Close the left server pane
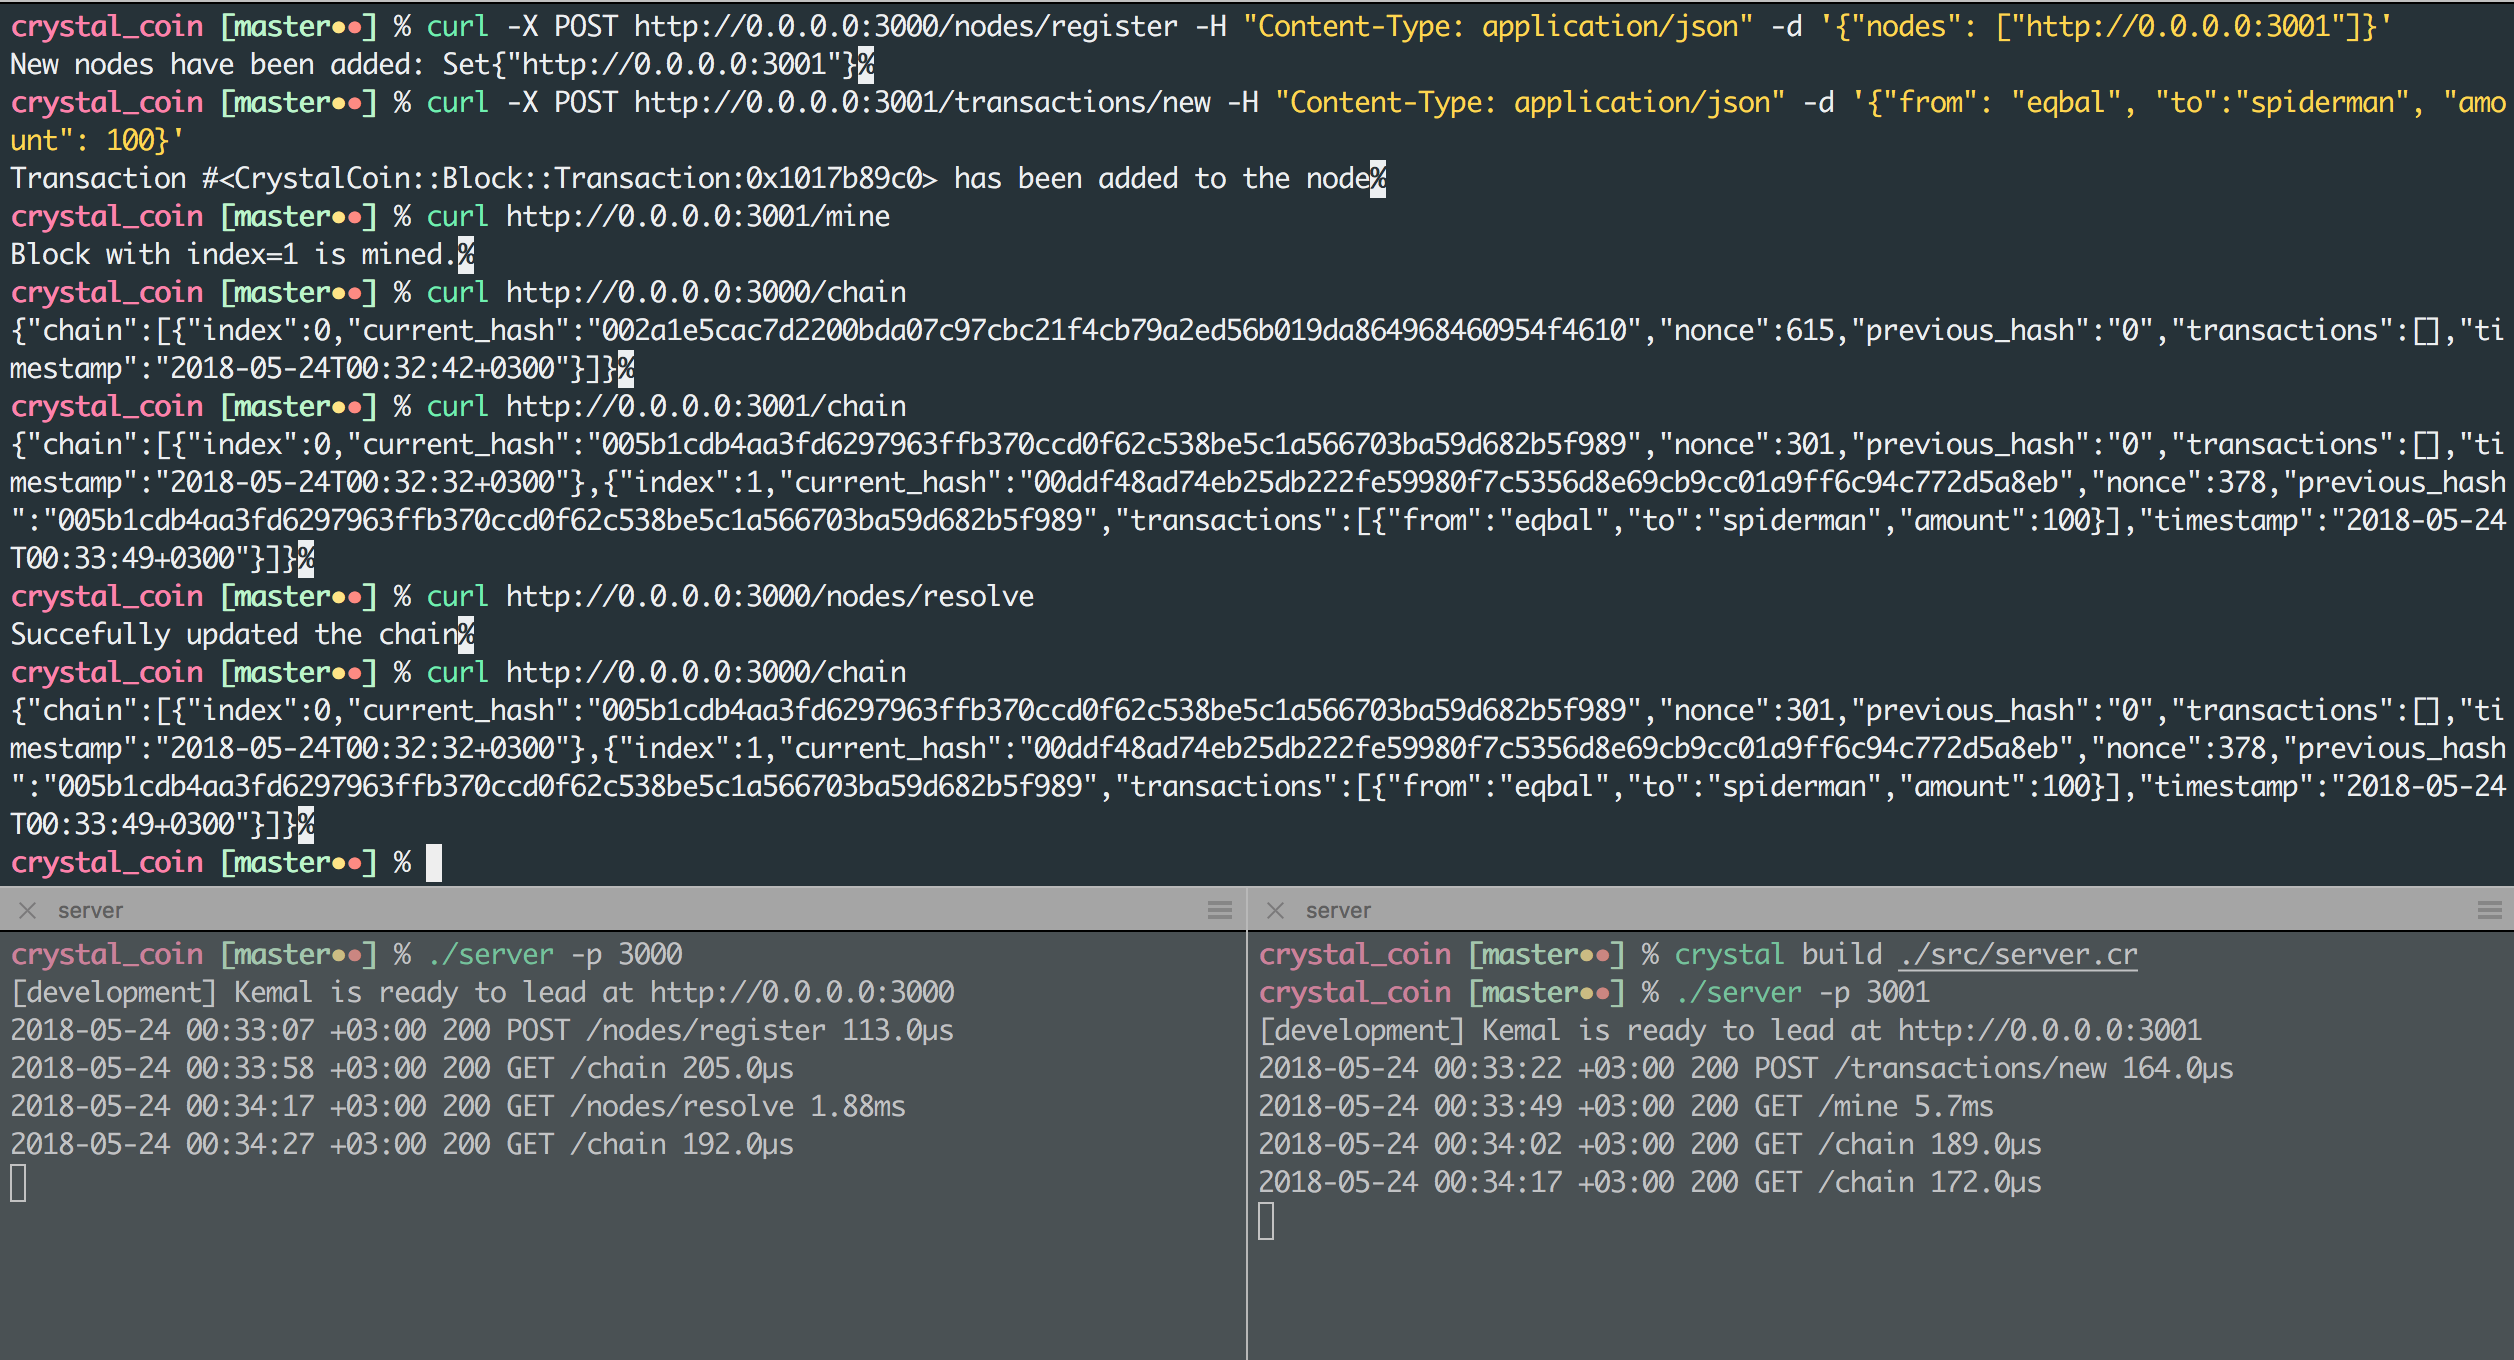This screenshot has height=1360, width=2514. [28, 910]
